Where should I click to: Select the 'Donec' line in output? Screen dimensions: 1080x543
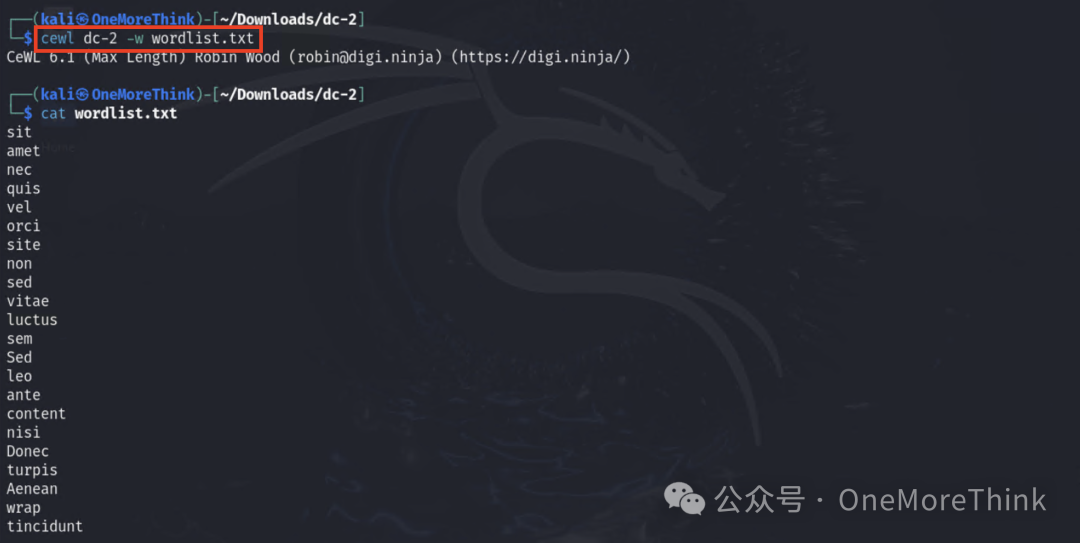click(28, 451)
